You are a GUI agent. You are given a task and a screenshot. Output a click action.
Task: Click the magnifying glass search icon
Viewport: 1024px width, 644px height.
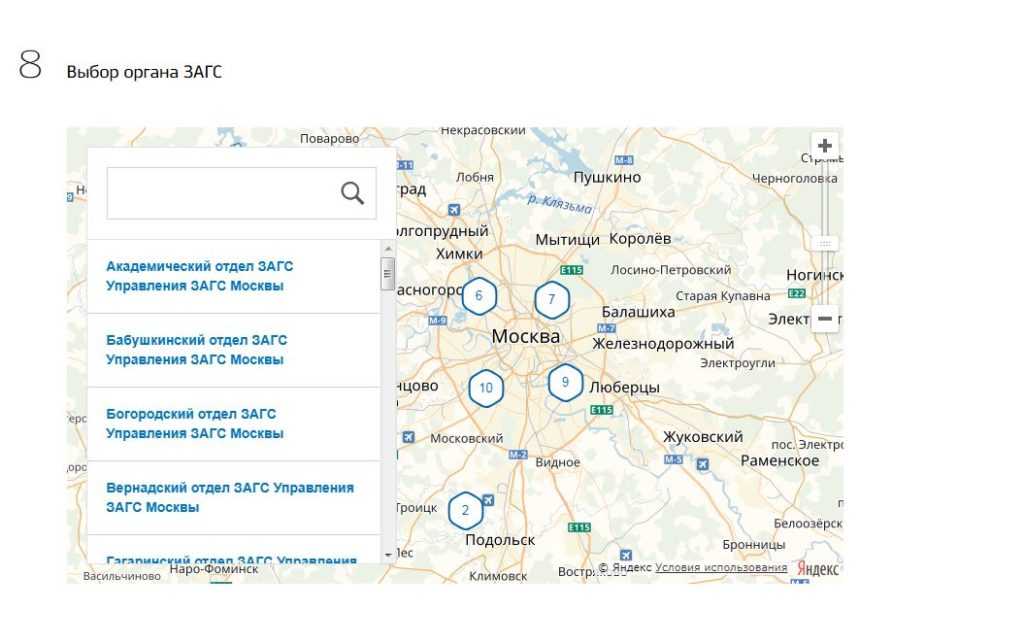tap(352, 193)
